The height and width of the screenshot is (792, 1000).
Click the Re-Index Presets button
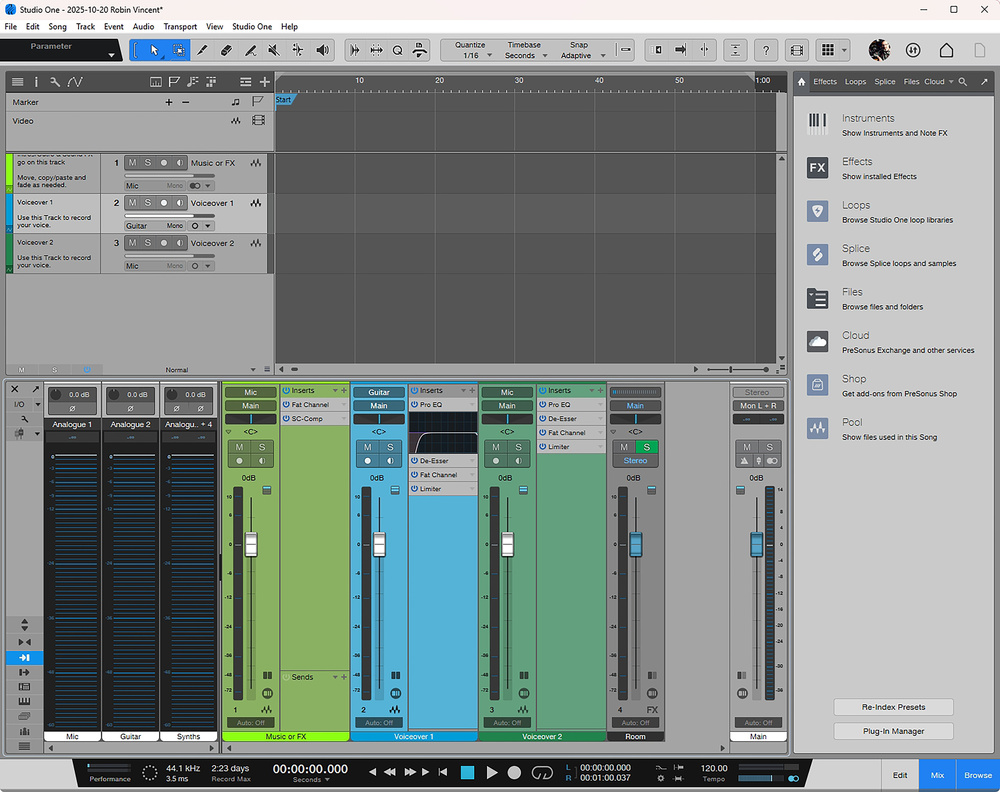click(x=893, y=707)
